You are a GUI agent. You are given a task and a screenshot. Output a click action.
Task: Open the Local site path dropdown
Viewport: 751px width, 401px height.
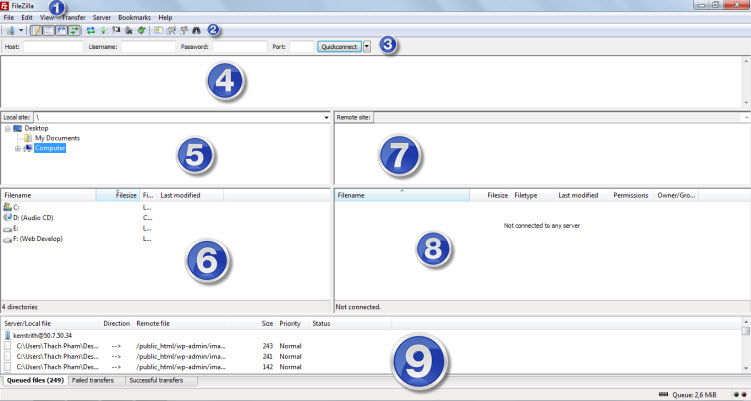click(x=326, y=117)
